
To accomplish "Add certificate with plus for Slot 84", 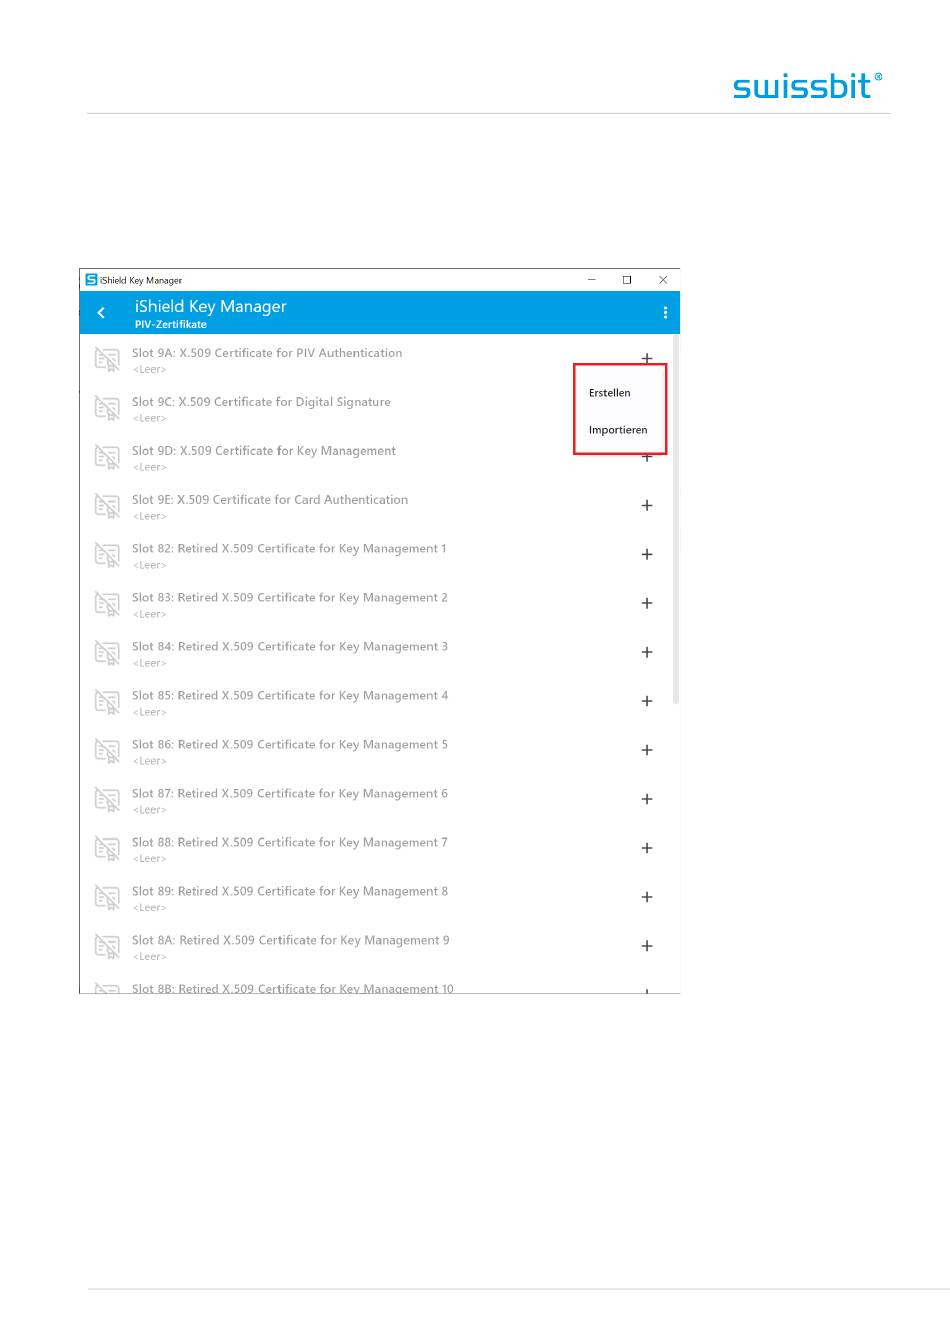I will [x=647, y=653].
